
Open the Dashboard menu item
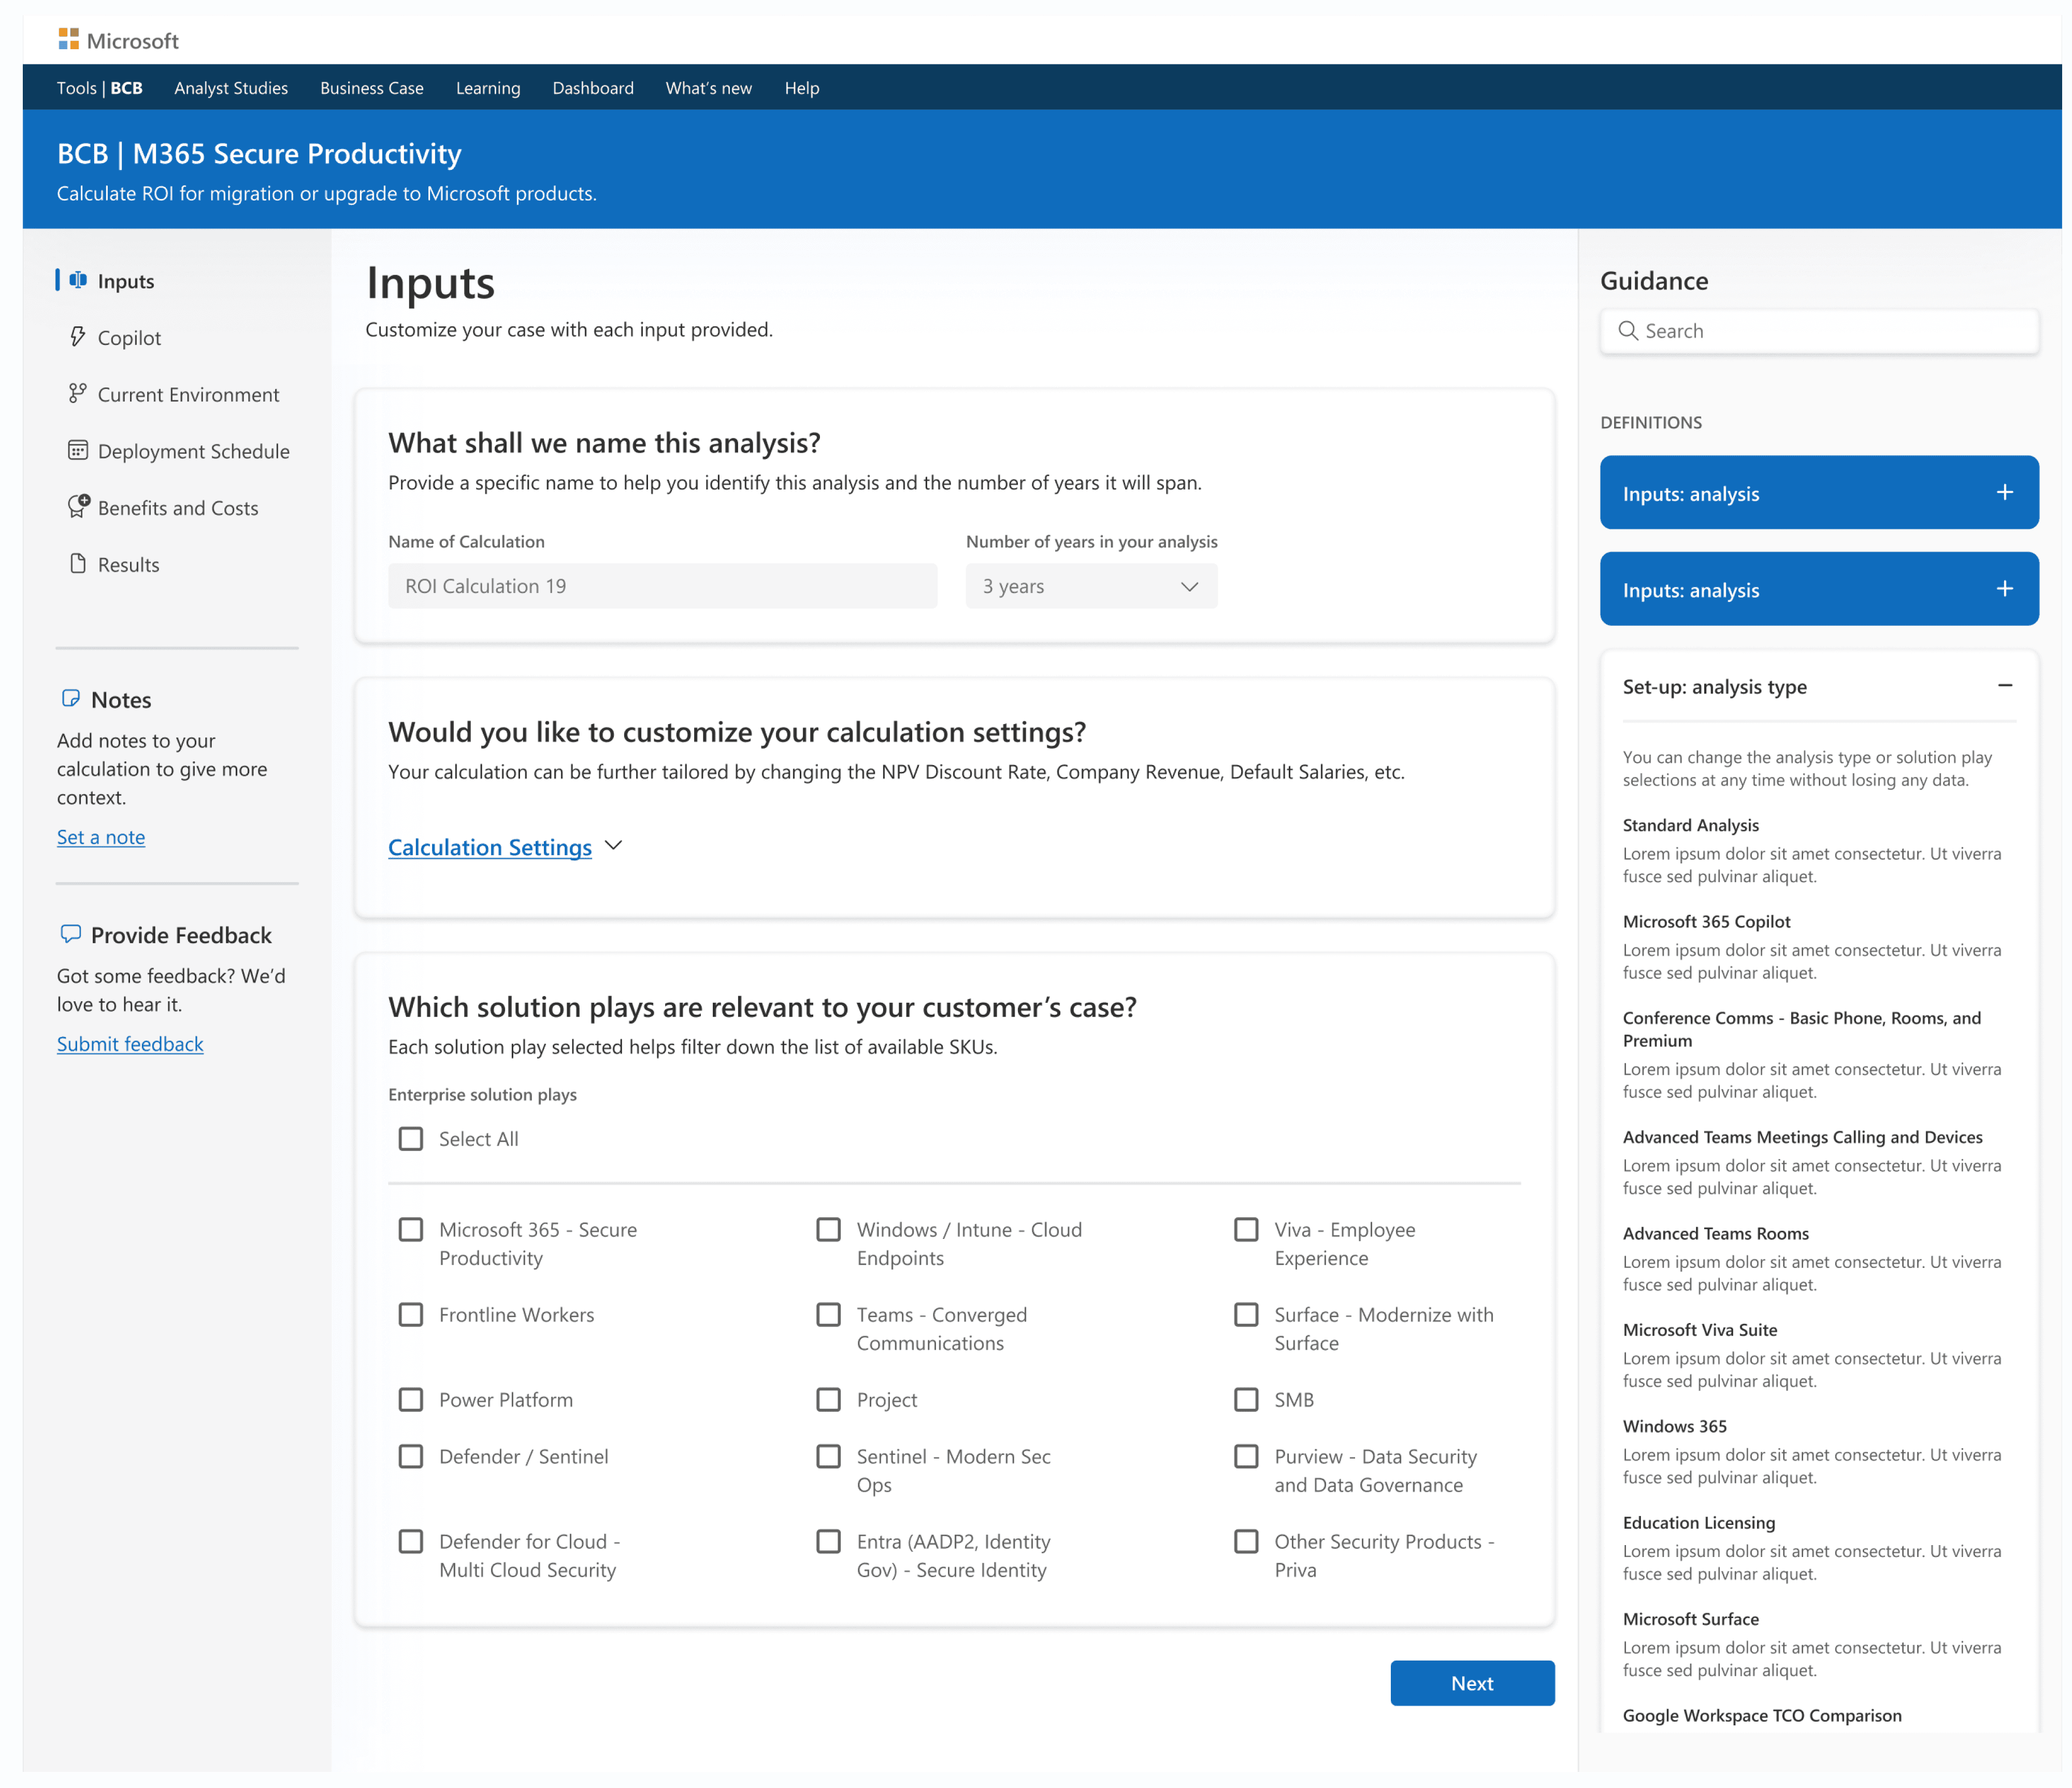click(x=593, y=88)
